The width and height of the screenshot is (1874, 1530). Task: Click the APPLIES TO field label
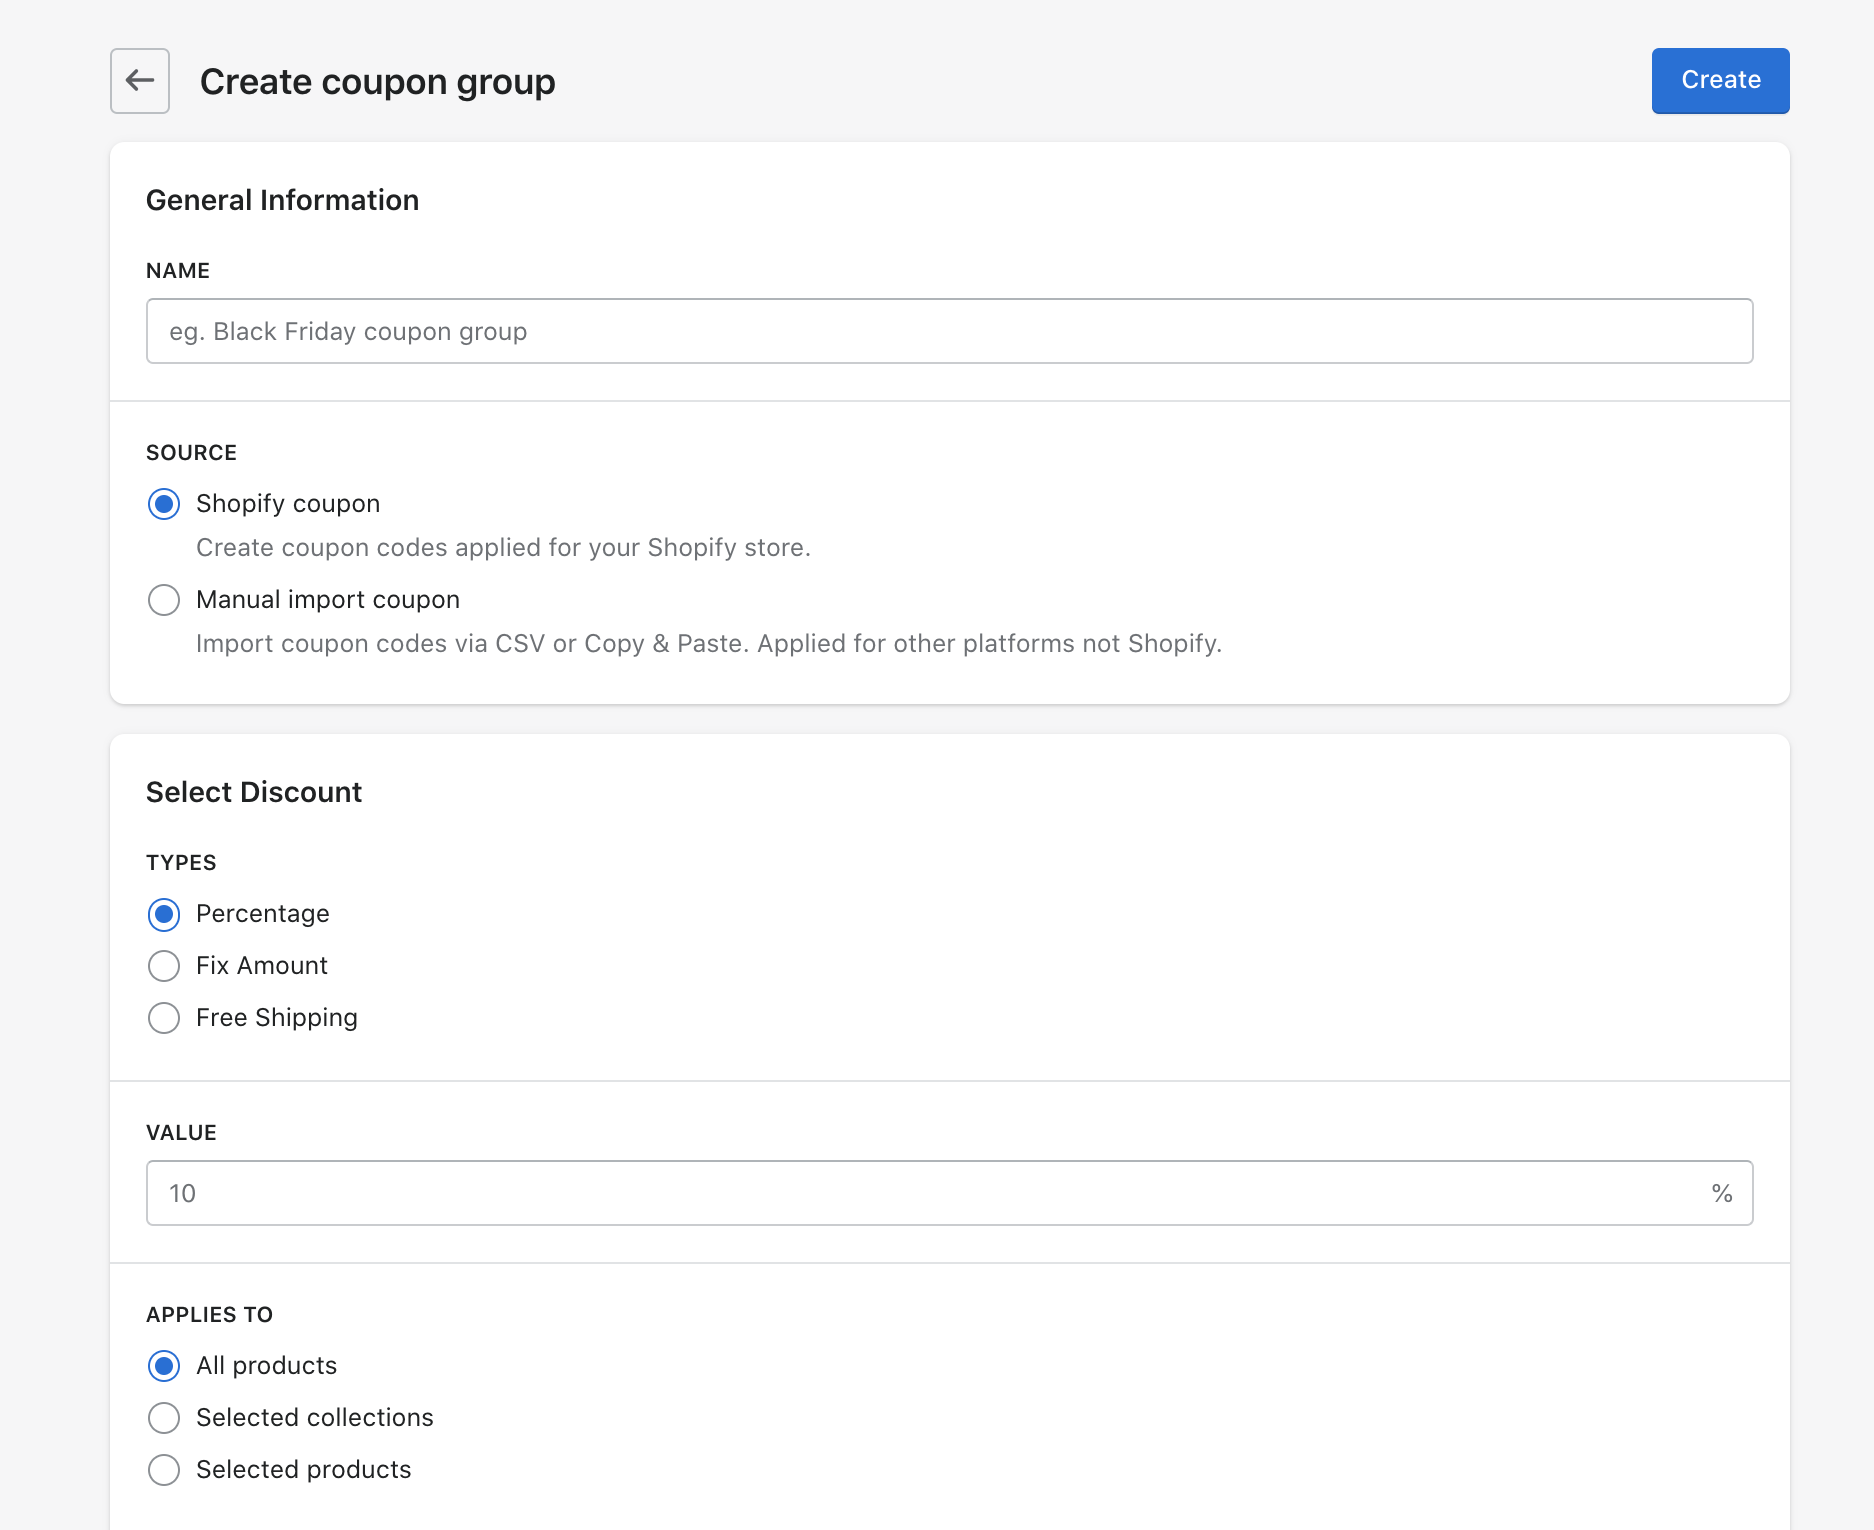pyautogui.click(x=209, y=1315)
